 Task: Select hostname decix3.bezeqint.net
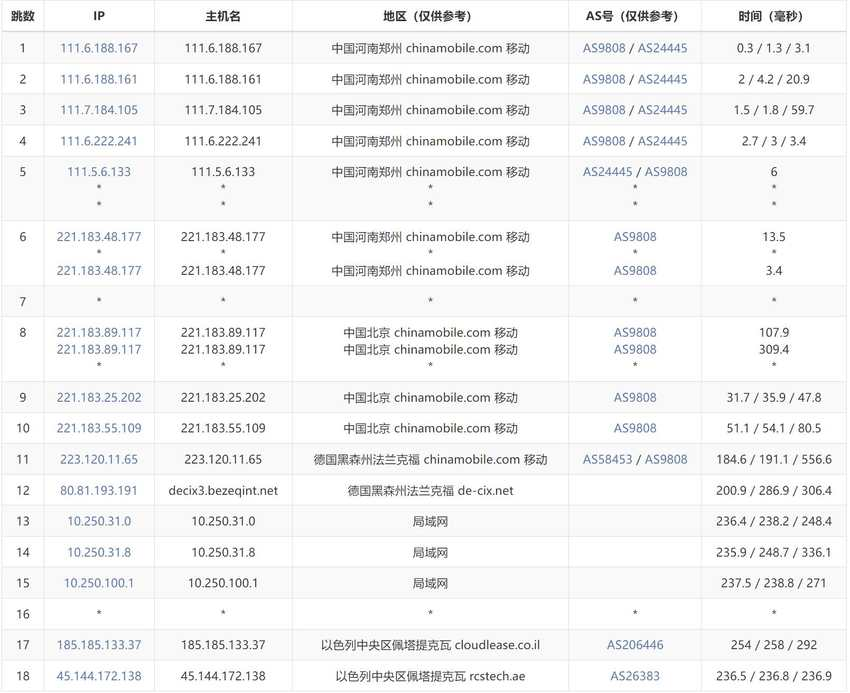click(223, 491)
